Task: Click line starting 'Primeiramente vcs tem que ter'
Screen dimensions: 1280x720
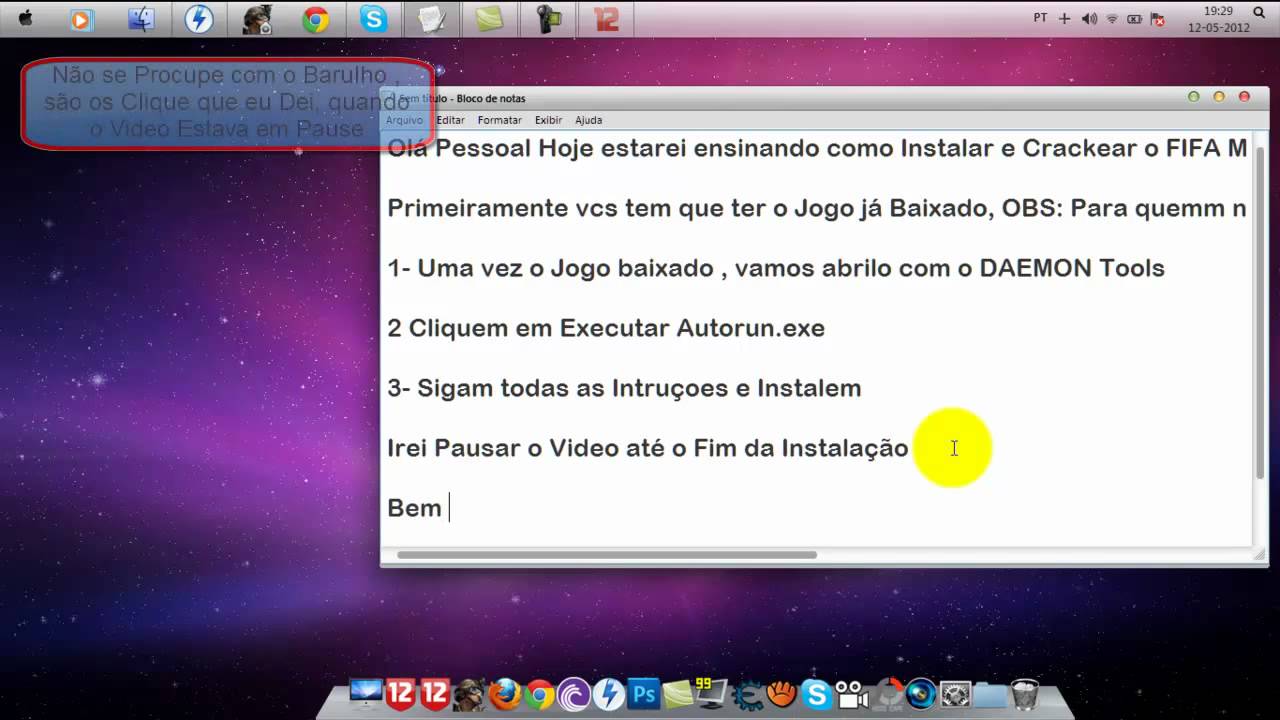Action: pyautogui.click(x=817, y=208)
